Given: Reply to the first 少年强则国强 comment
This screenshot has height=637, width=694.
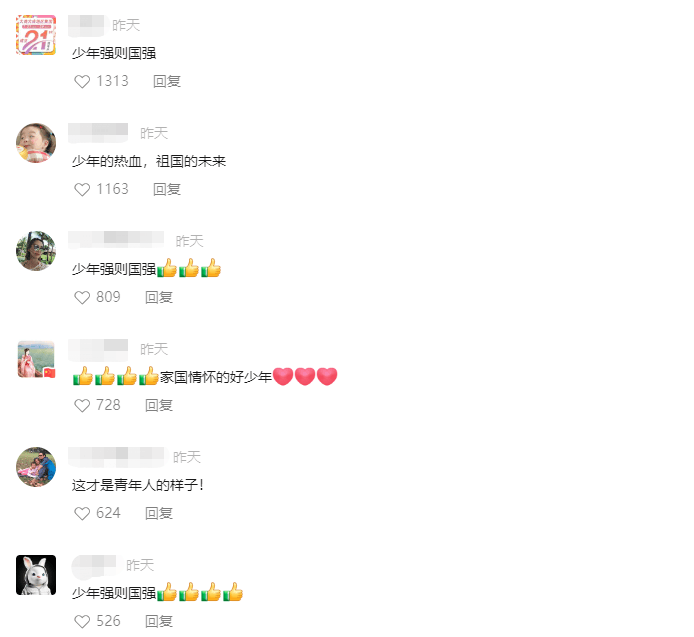Looking at the screenshot, I should [x=167, y=81].
